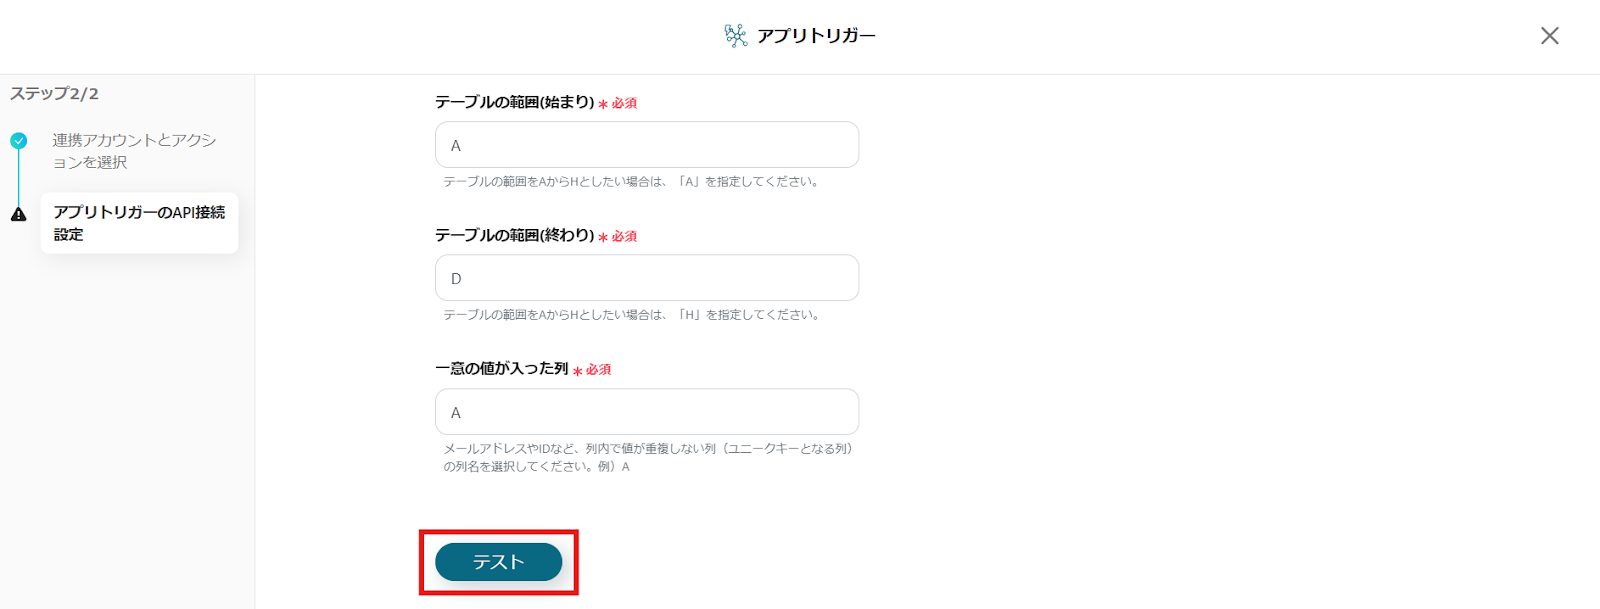This screenshot has width=1600, height=609.
Task: Click the テーブルの範囲(終わり) label
Action: point(514,235)
